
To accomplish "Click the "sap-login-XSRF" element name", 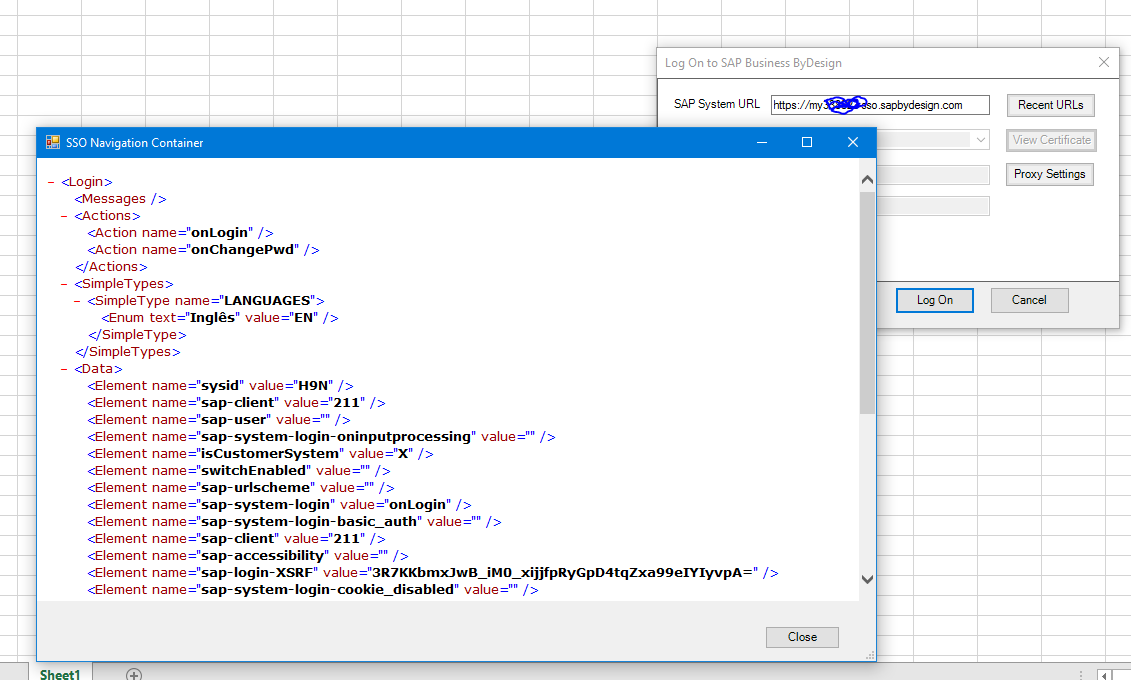I will click(x=257, y=573).
